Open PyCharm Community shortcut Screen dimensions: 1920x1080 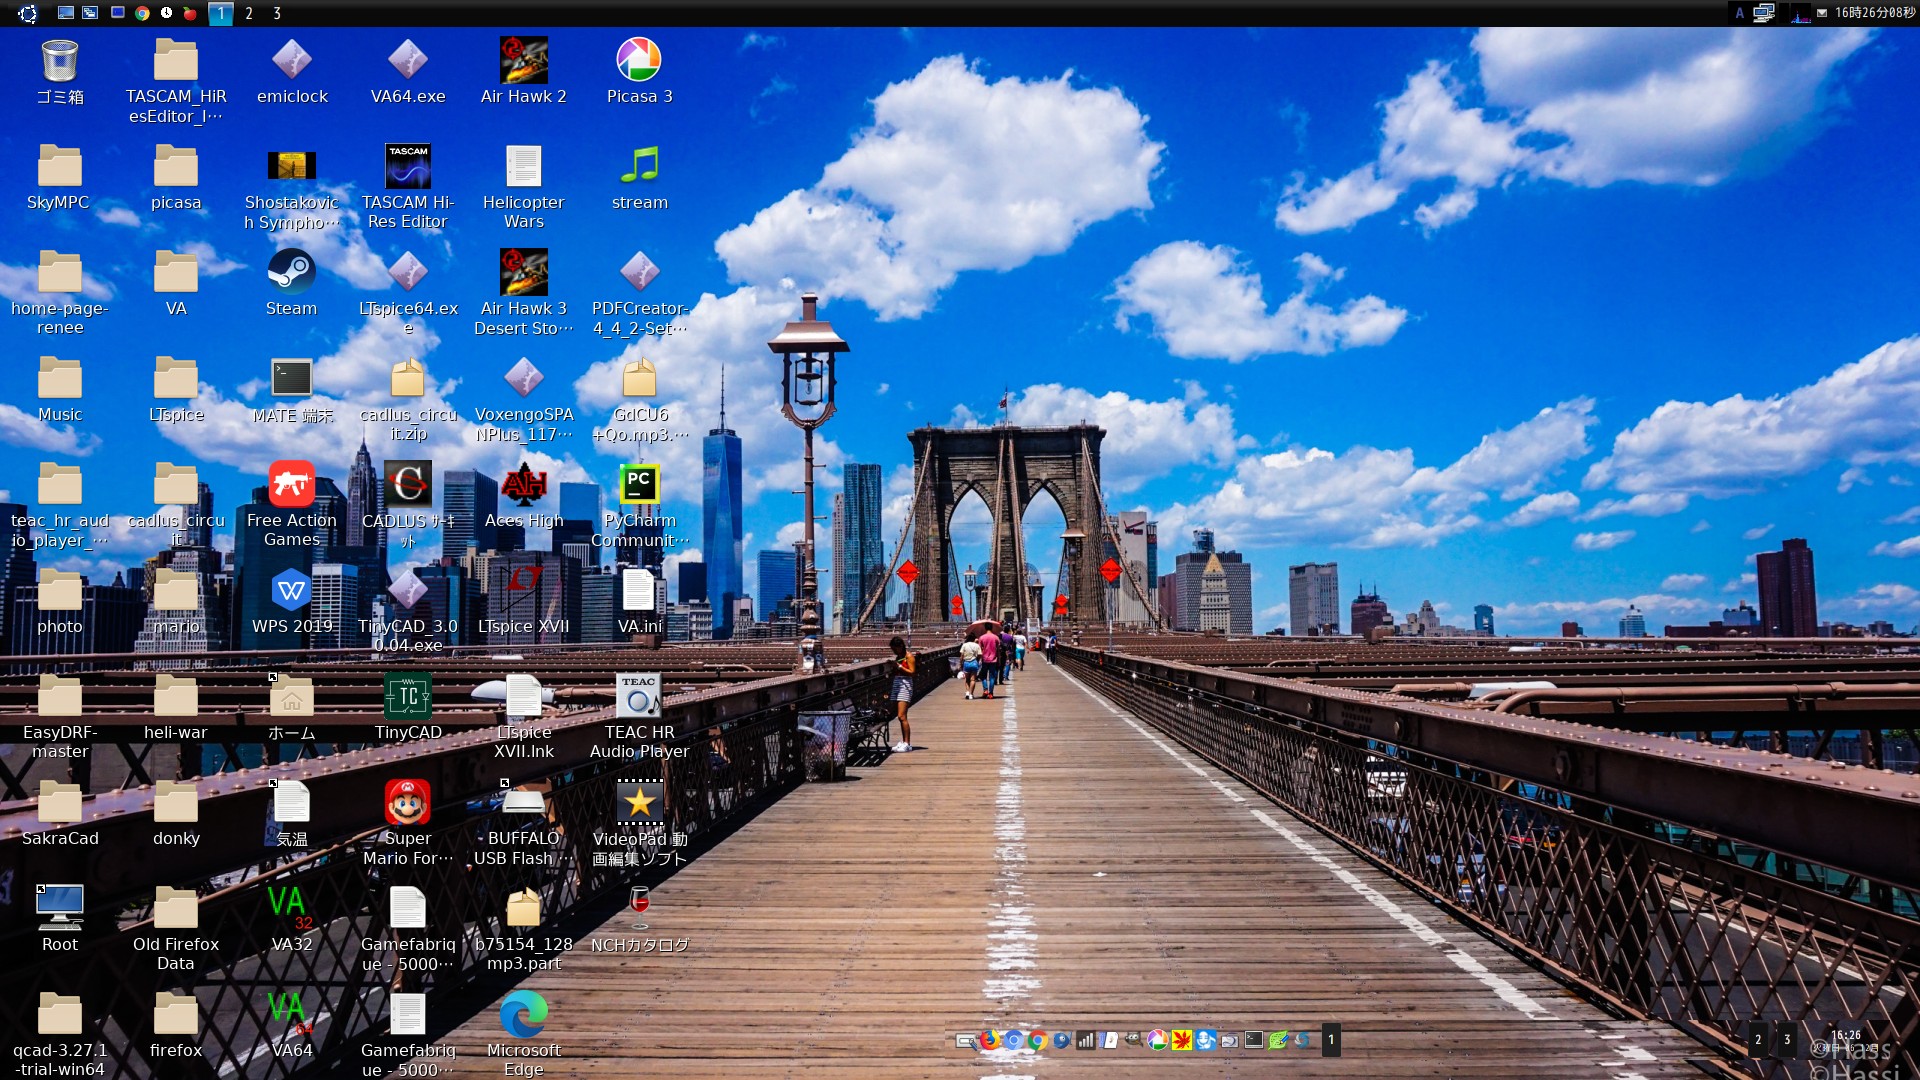pyautogui.click(x=639, y=485)
